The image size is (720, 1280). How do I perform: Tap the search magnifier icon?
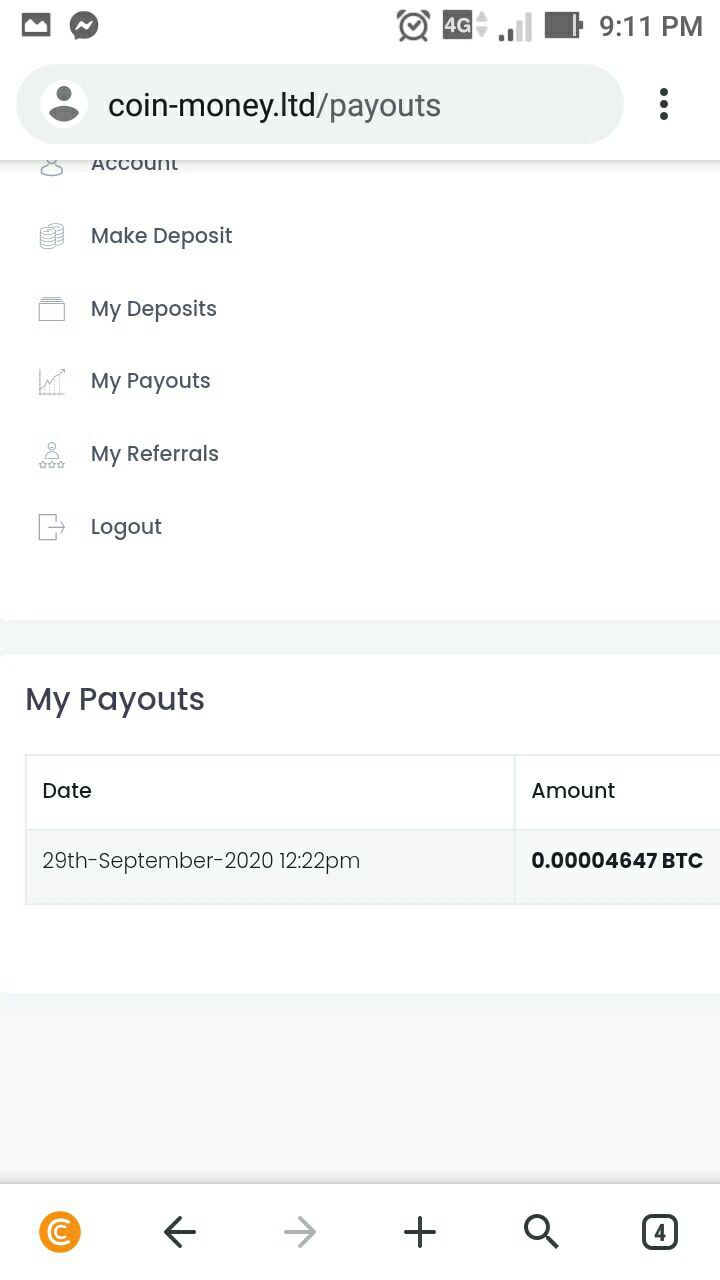tap(541, 1233)
